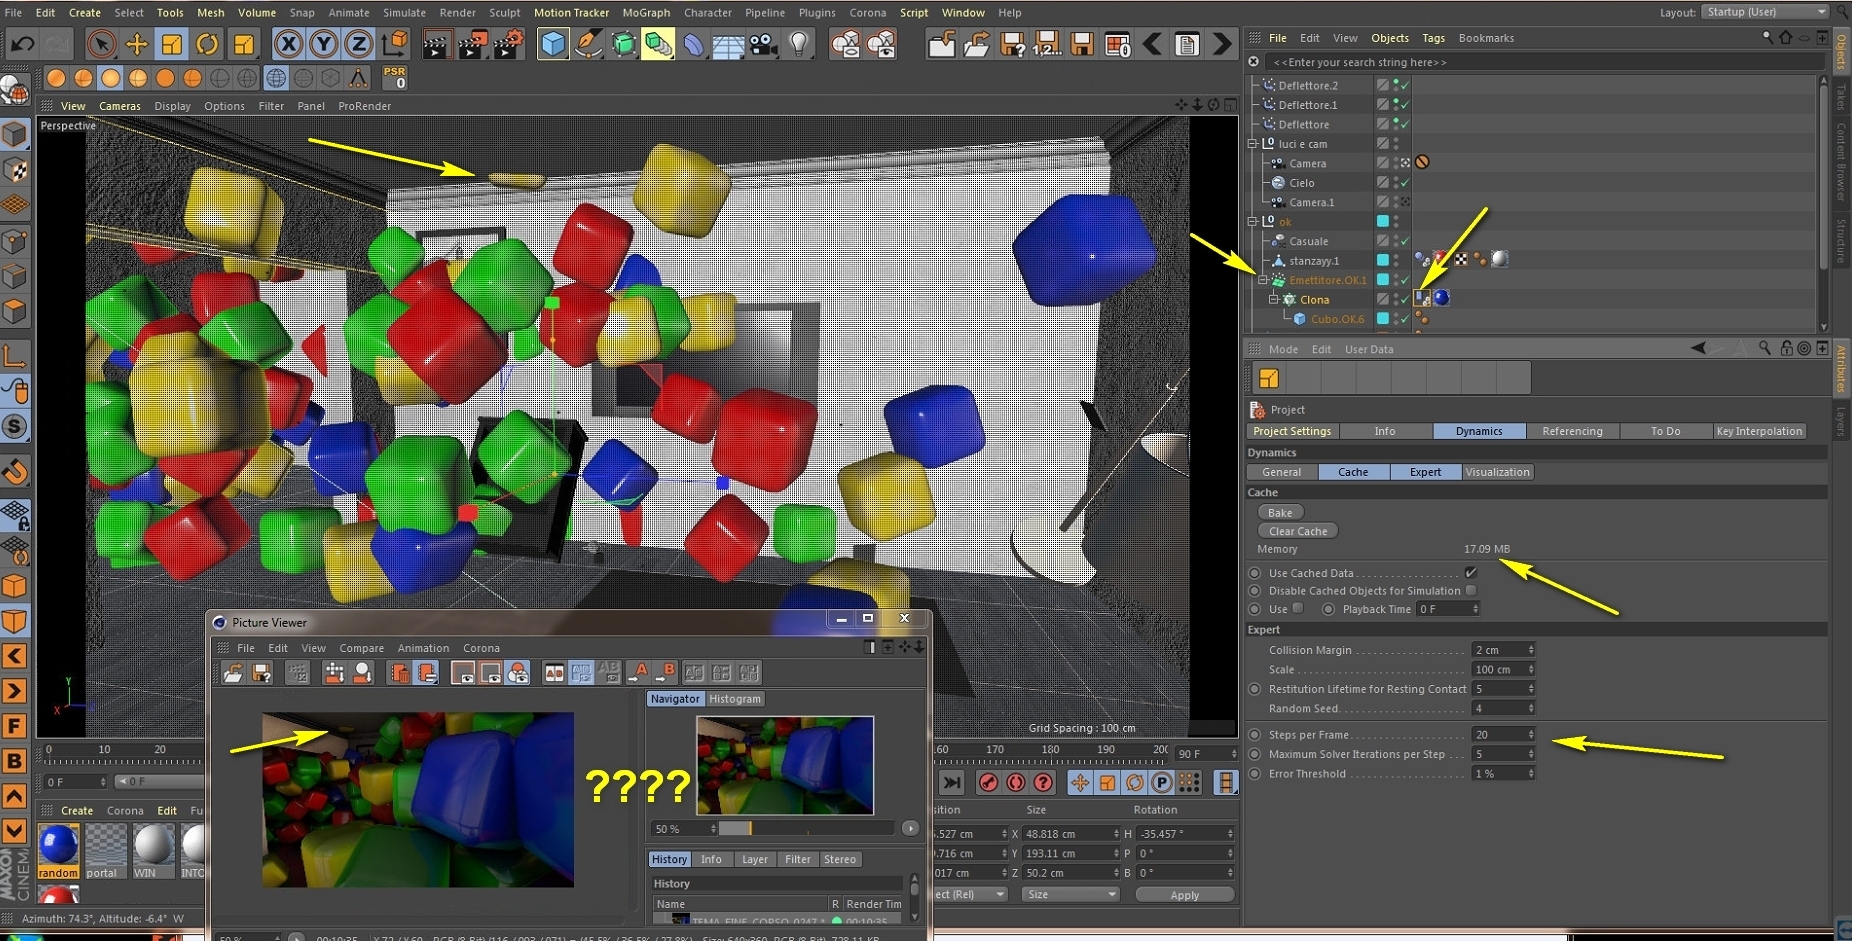Click the coordinate system icon
Image resolution: width=1852 pixels, height=941 pixels.
coord(395,44)
